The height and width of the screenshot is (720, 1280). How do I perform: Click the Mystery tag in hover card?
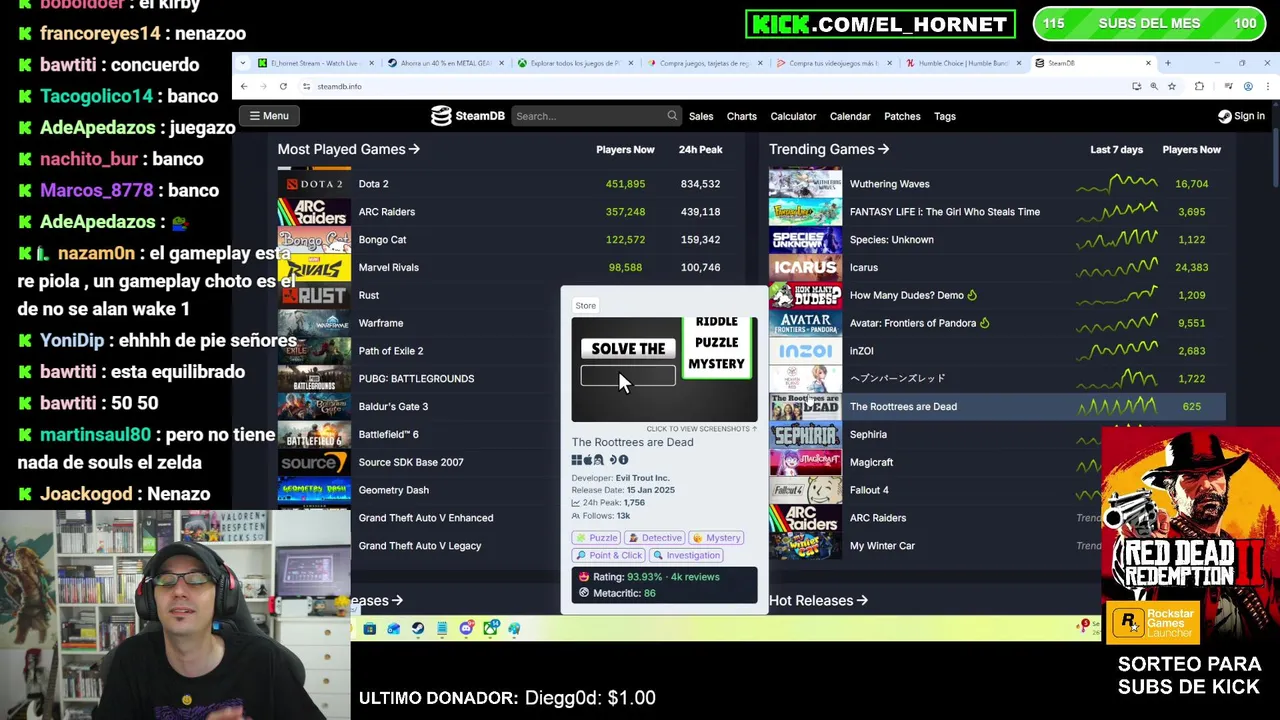pos(716,538)
